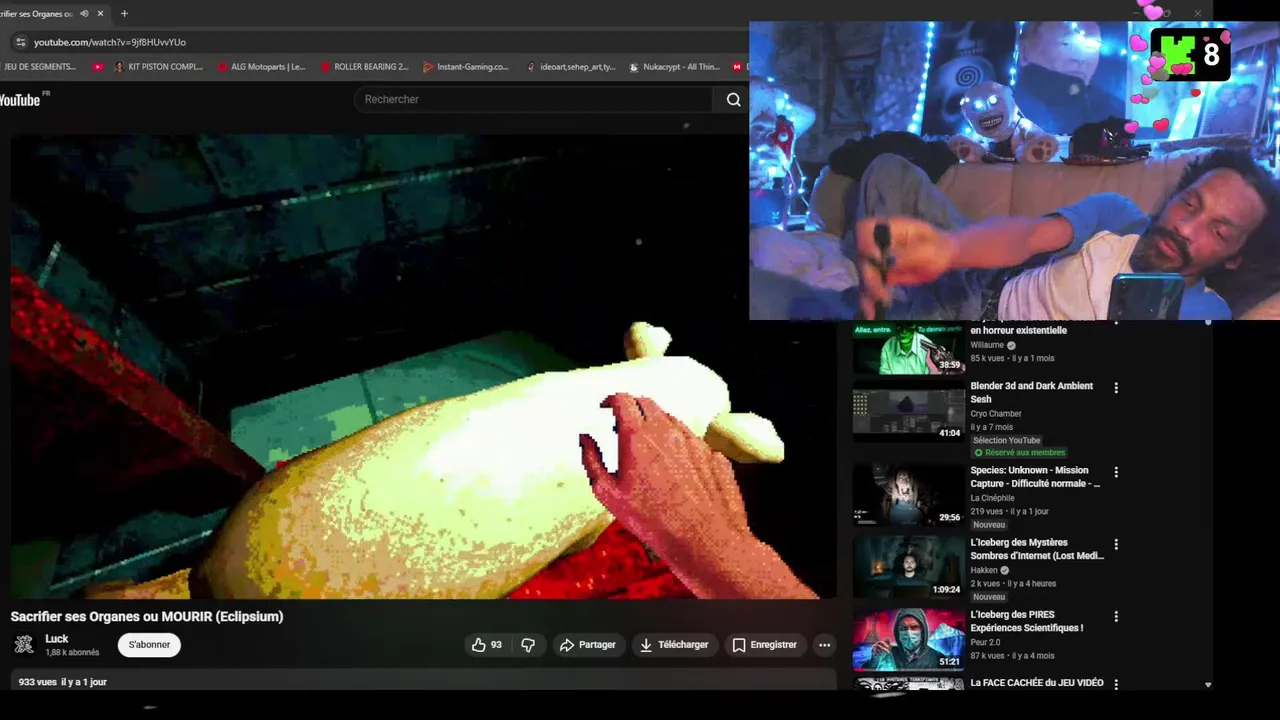Screen dimensions: 1280x720
Task: Download the video with Télécharger
Action: [674, 645]
